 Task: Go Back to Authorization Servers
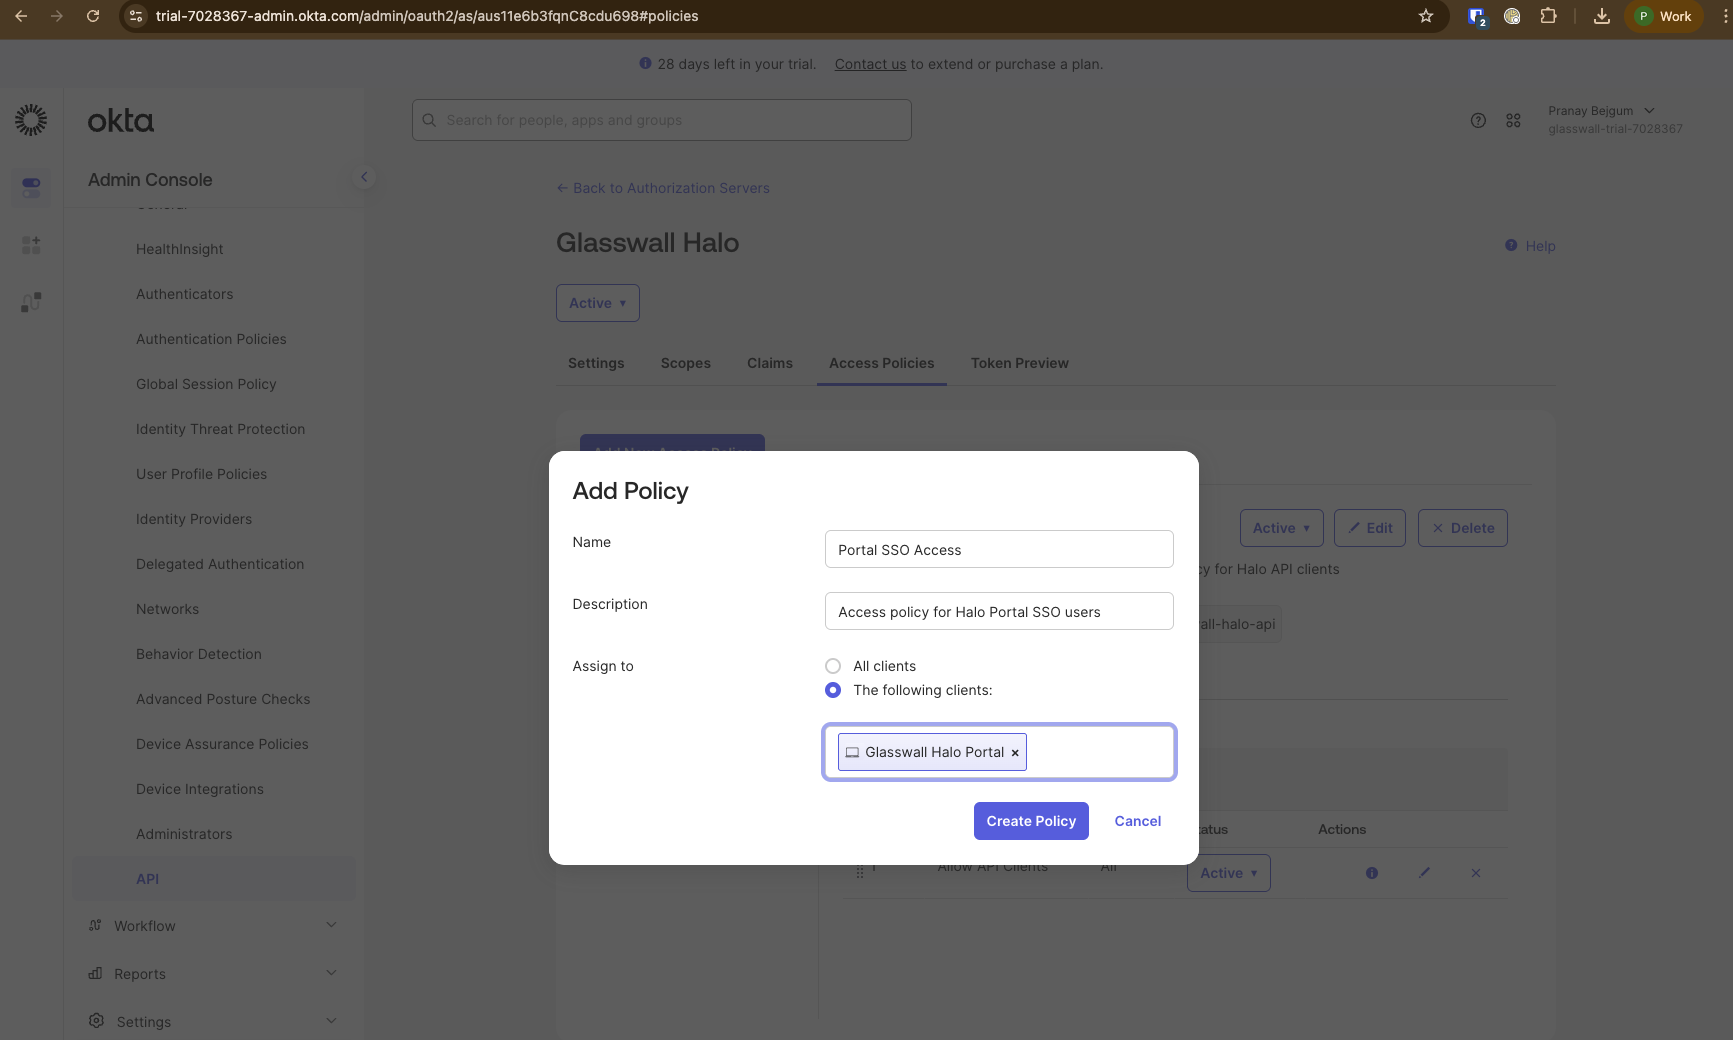click(x=663, y=188)
